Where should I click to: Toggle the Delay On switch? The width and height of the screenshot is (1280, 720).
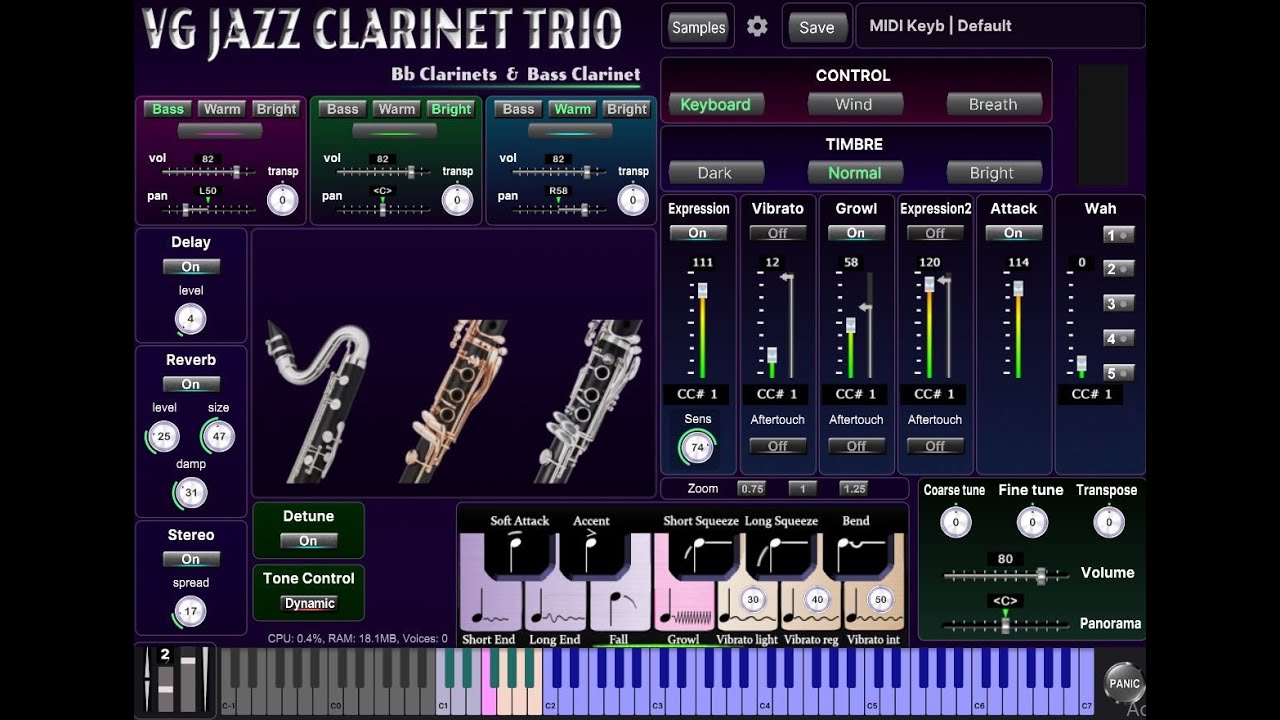191,267
